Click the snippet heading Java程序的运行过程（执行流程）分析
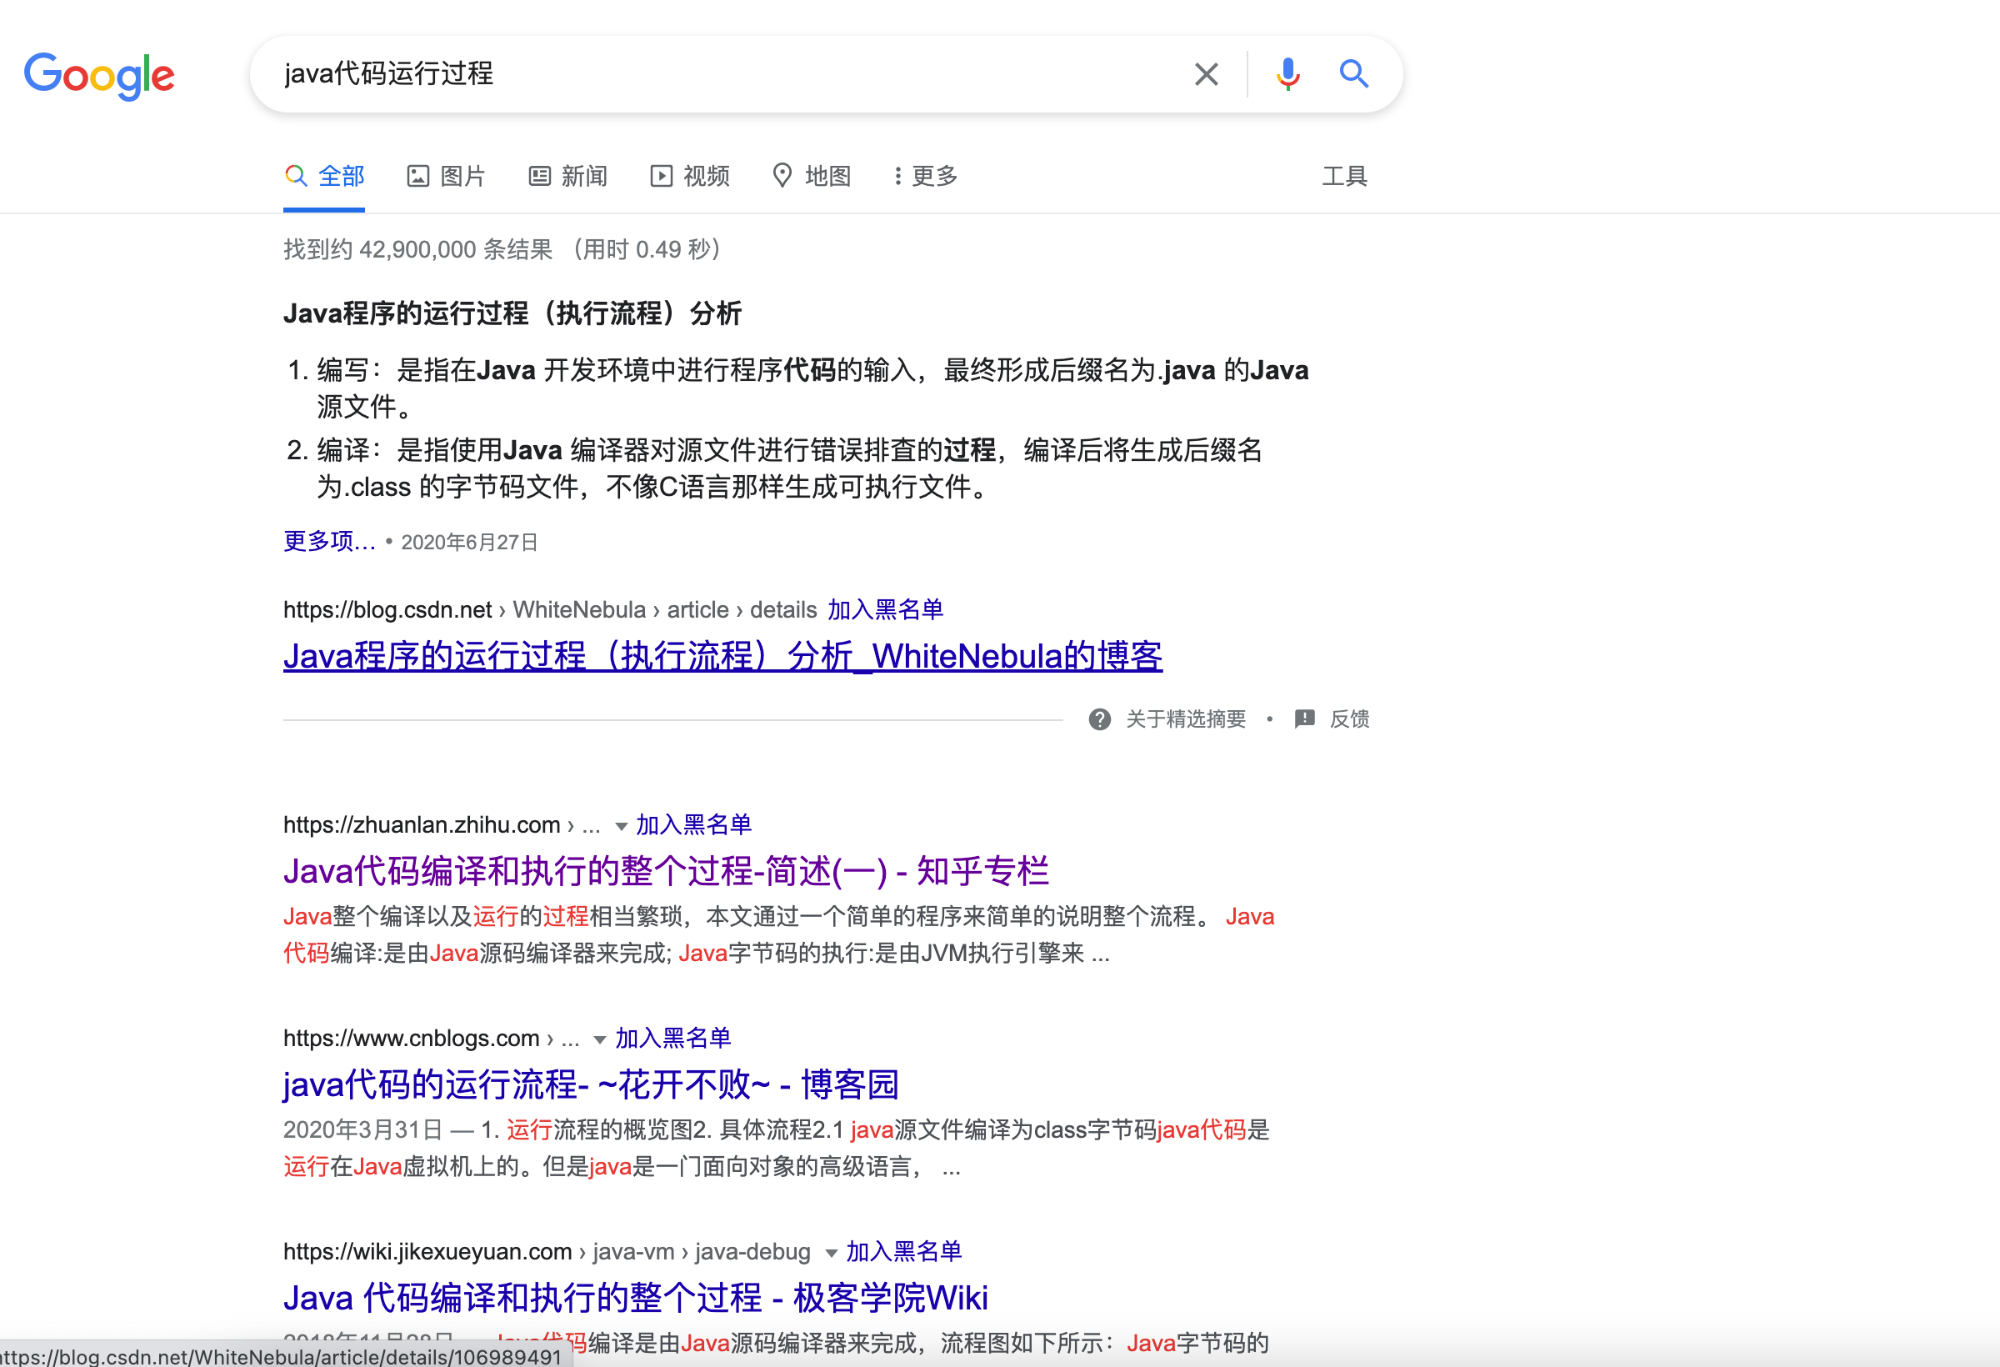This screenshot has width=2000, height=1367. (x=512, y=313)
